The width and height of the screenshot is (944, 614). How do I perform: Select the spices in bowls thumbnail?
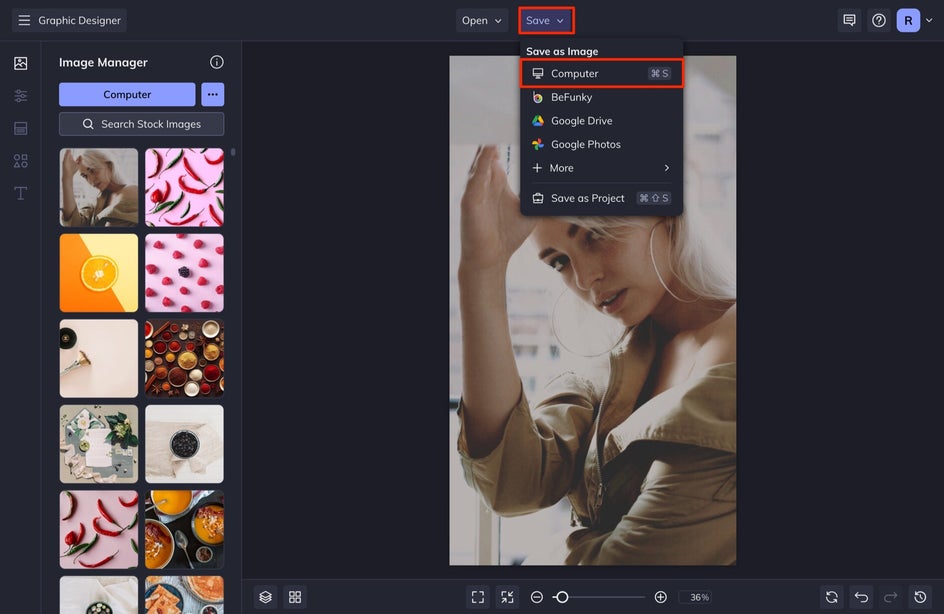tap(184, 358)
